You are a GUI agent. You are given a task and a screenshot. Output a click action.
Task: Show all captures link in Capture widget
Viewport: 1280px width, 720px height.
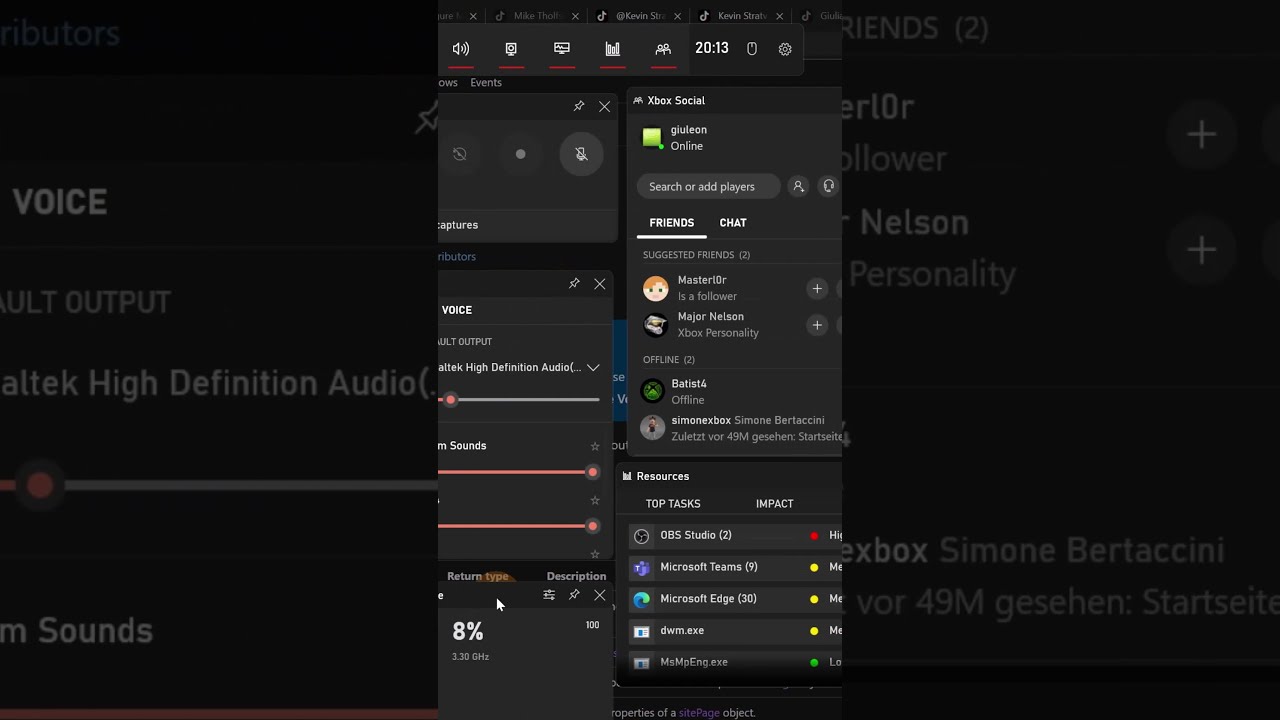[x=458, y=225]
